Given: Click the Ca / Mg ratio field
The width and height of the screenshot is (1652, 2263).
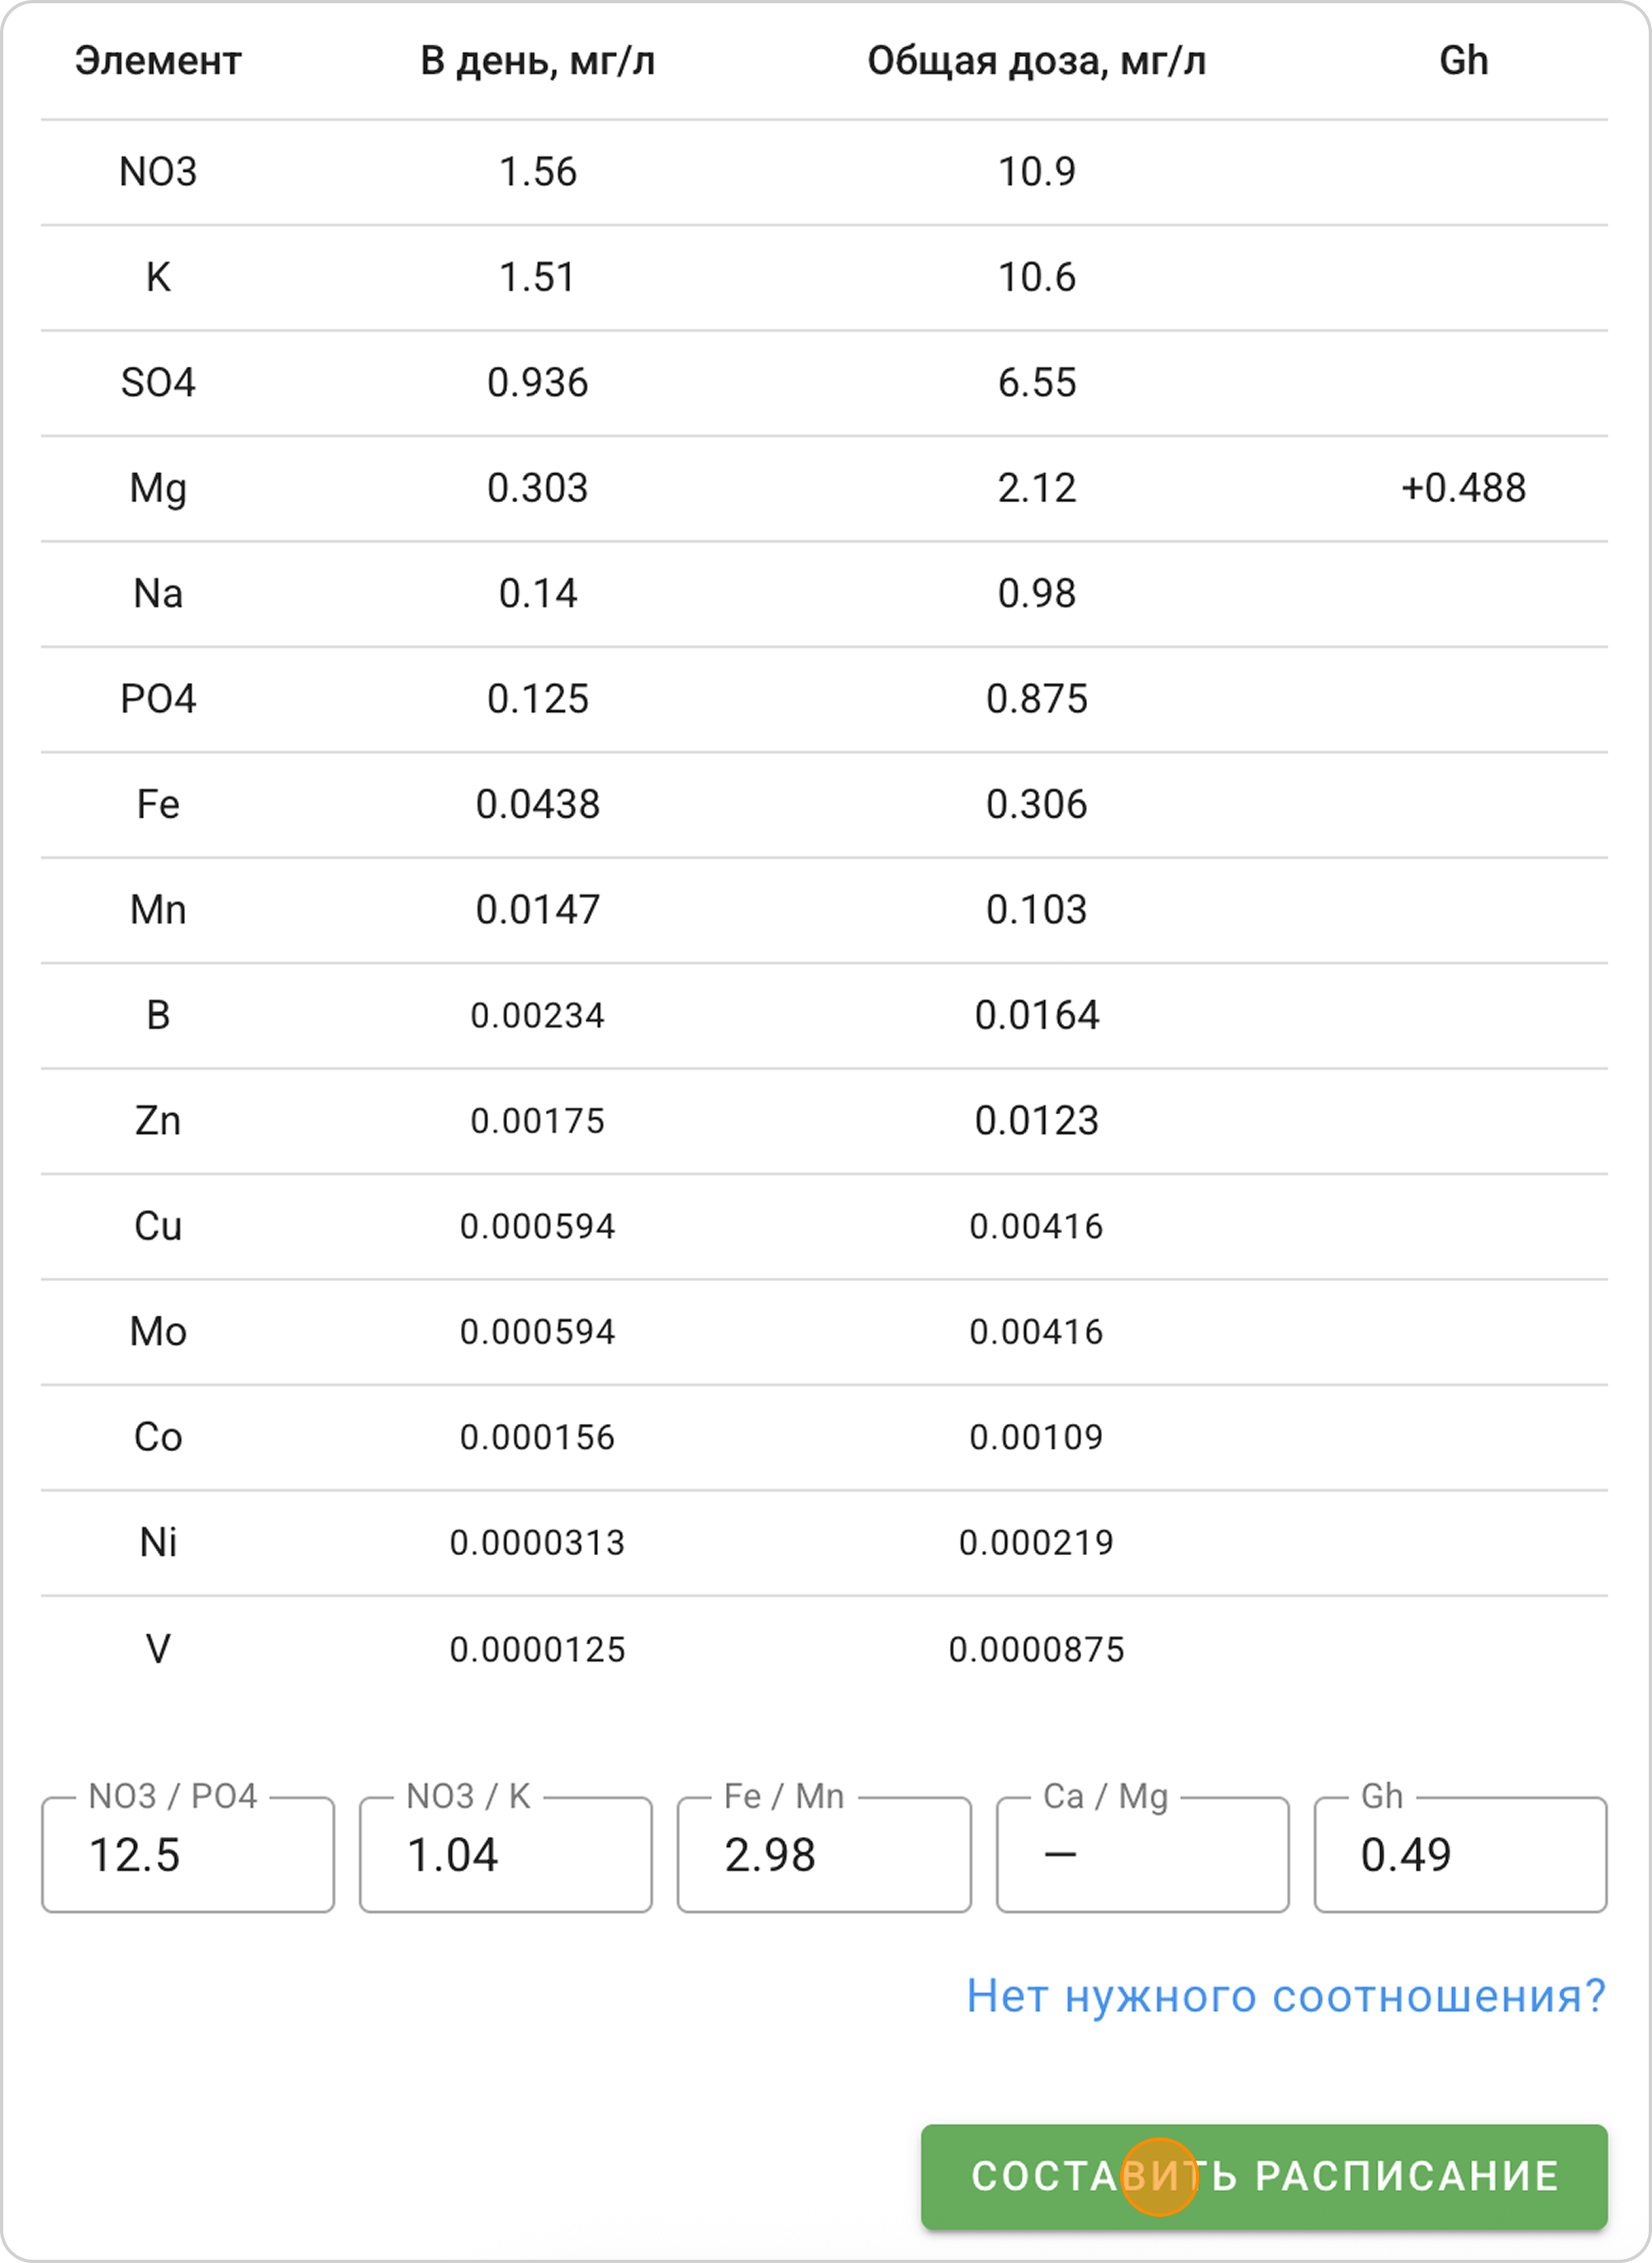Looking at the screenshot, I should (x=1142, y=1855).
